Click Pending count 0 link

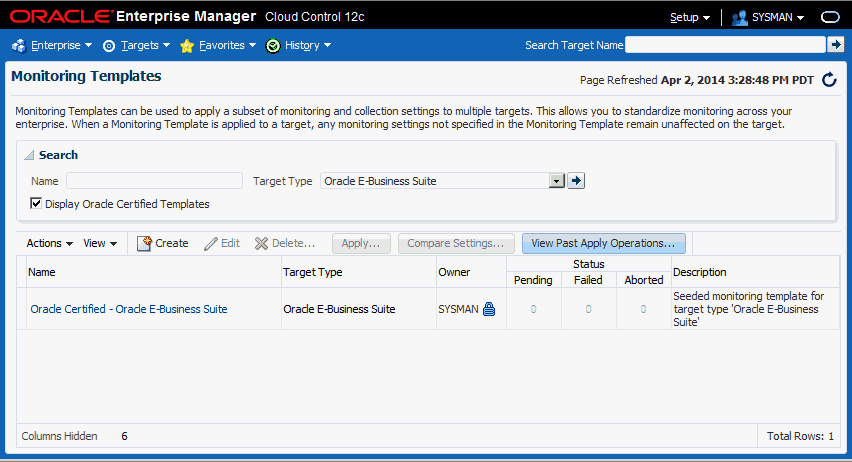533,309
